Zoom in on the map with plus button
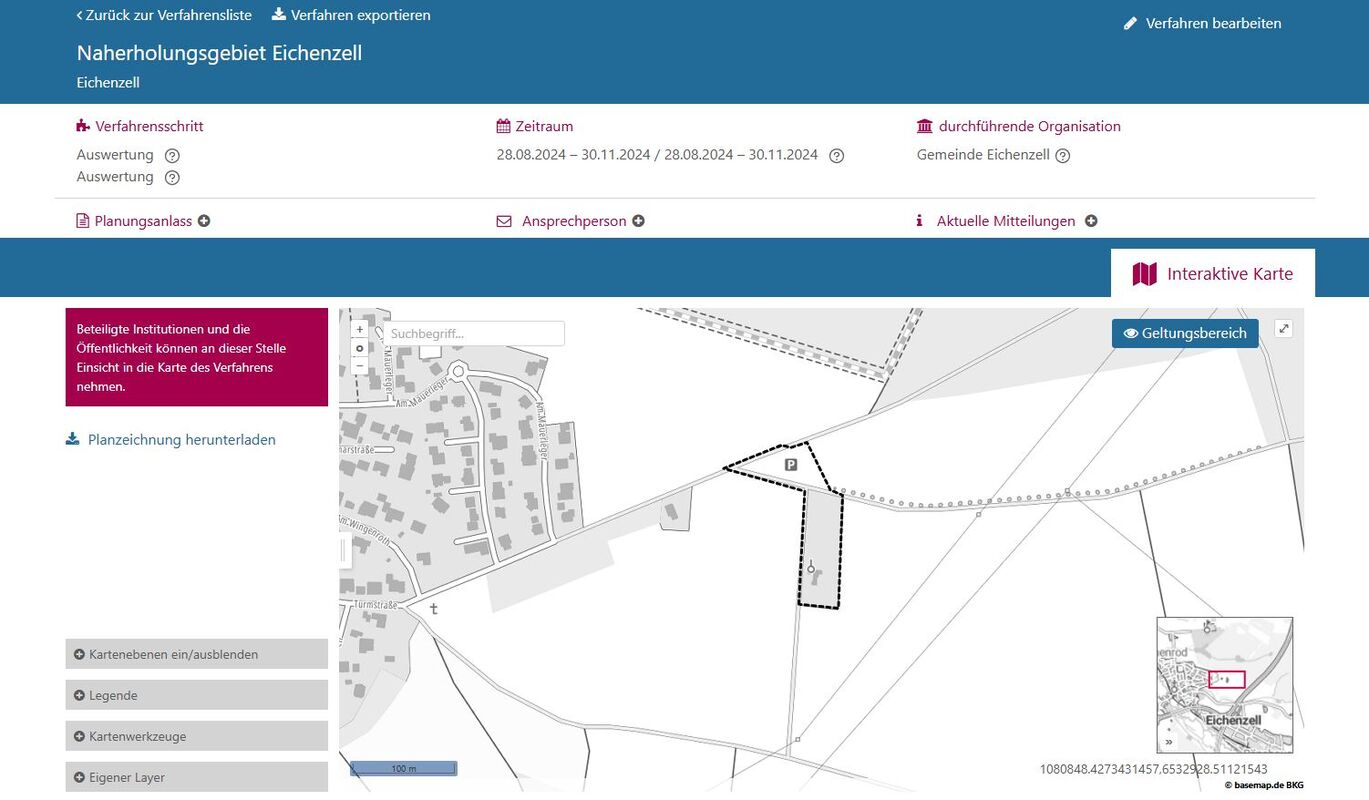Screen dimensions: 1369x800 pyautogui.click(x=360, y=329)
